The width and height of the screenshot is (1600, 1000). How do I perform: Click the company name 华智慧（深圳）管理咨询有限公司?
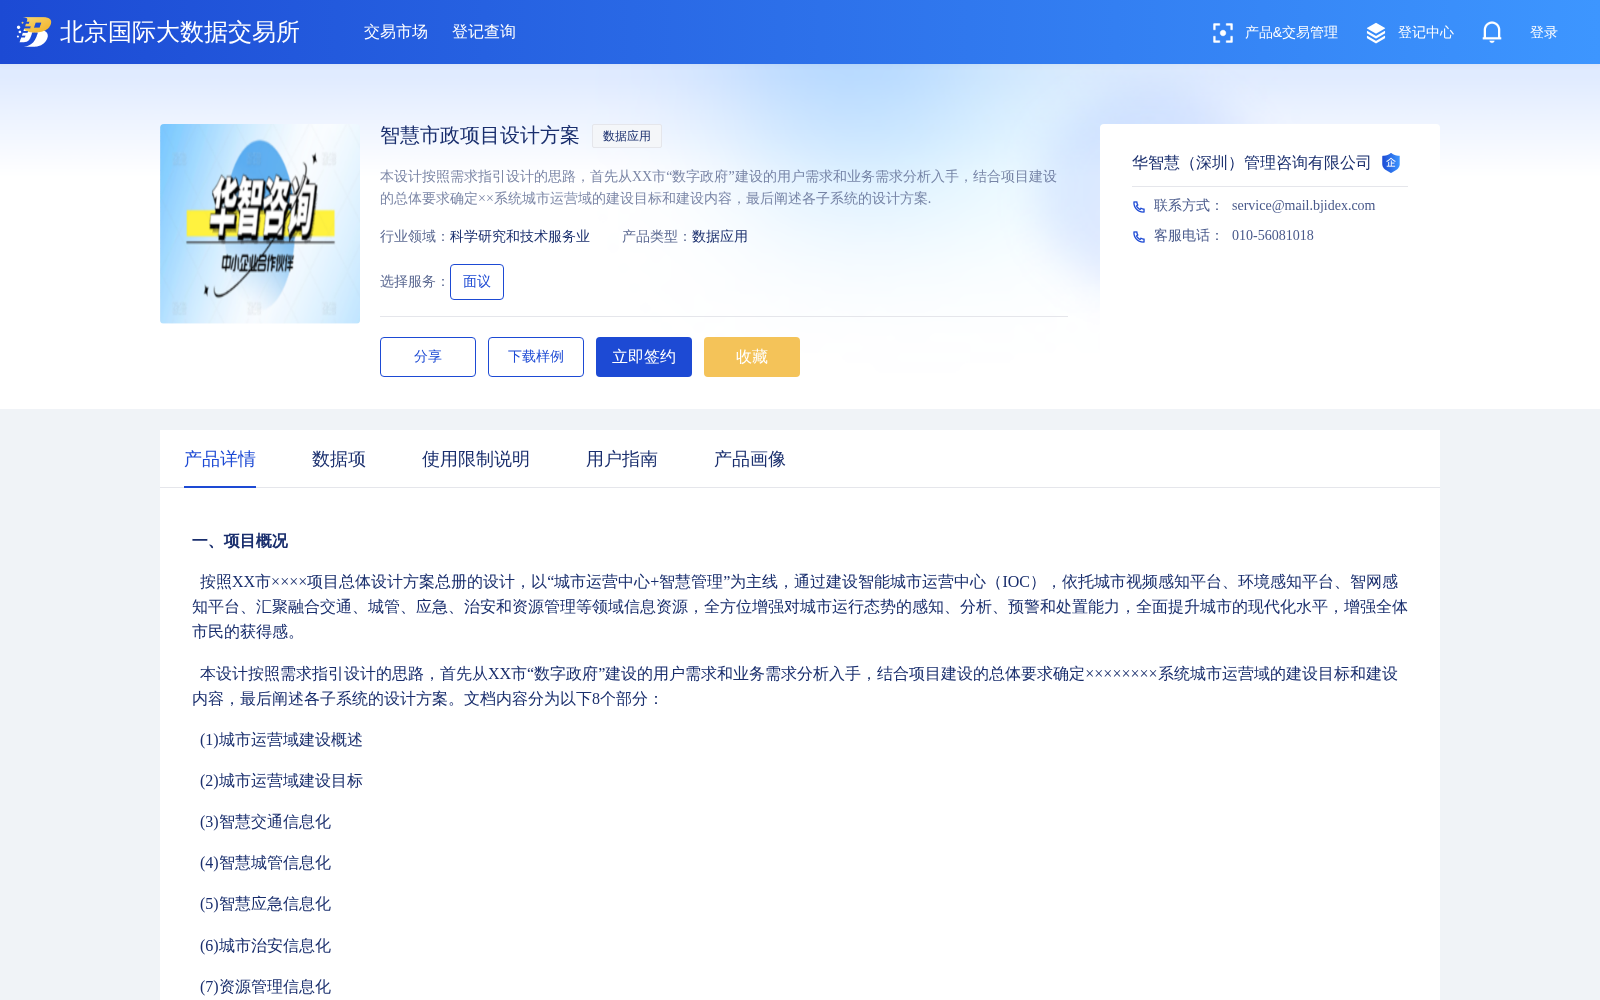[1252, 163]
